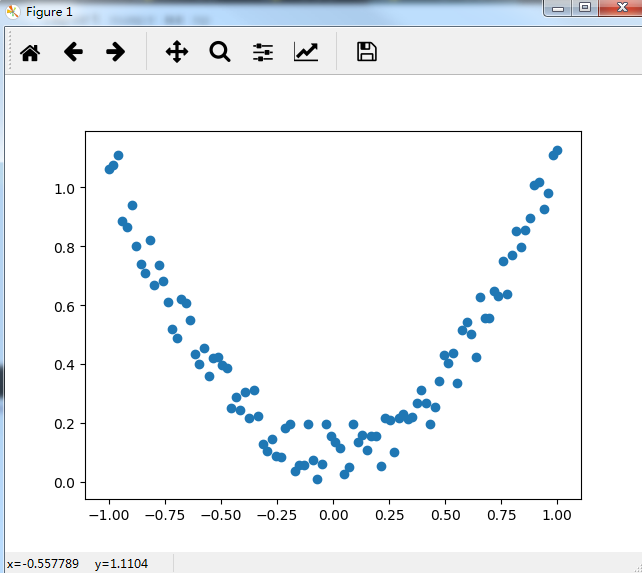Click the matplotlib icon in the title bar
642x573 pixels.
[x=13, y=12]
